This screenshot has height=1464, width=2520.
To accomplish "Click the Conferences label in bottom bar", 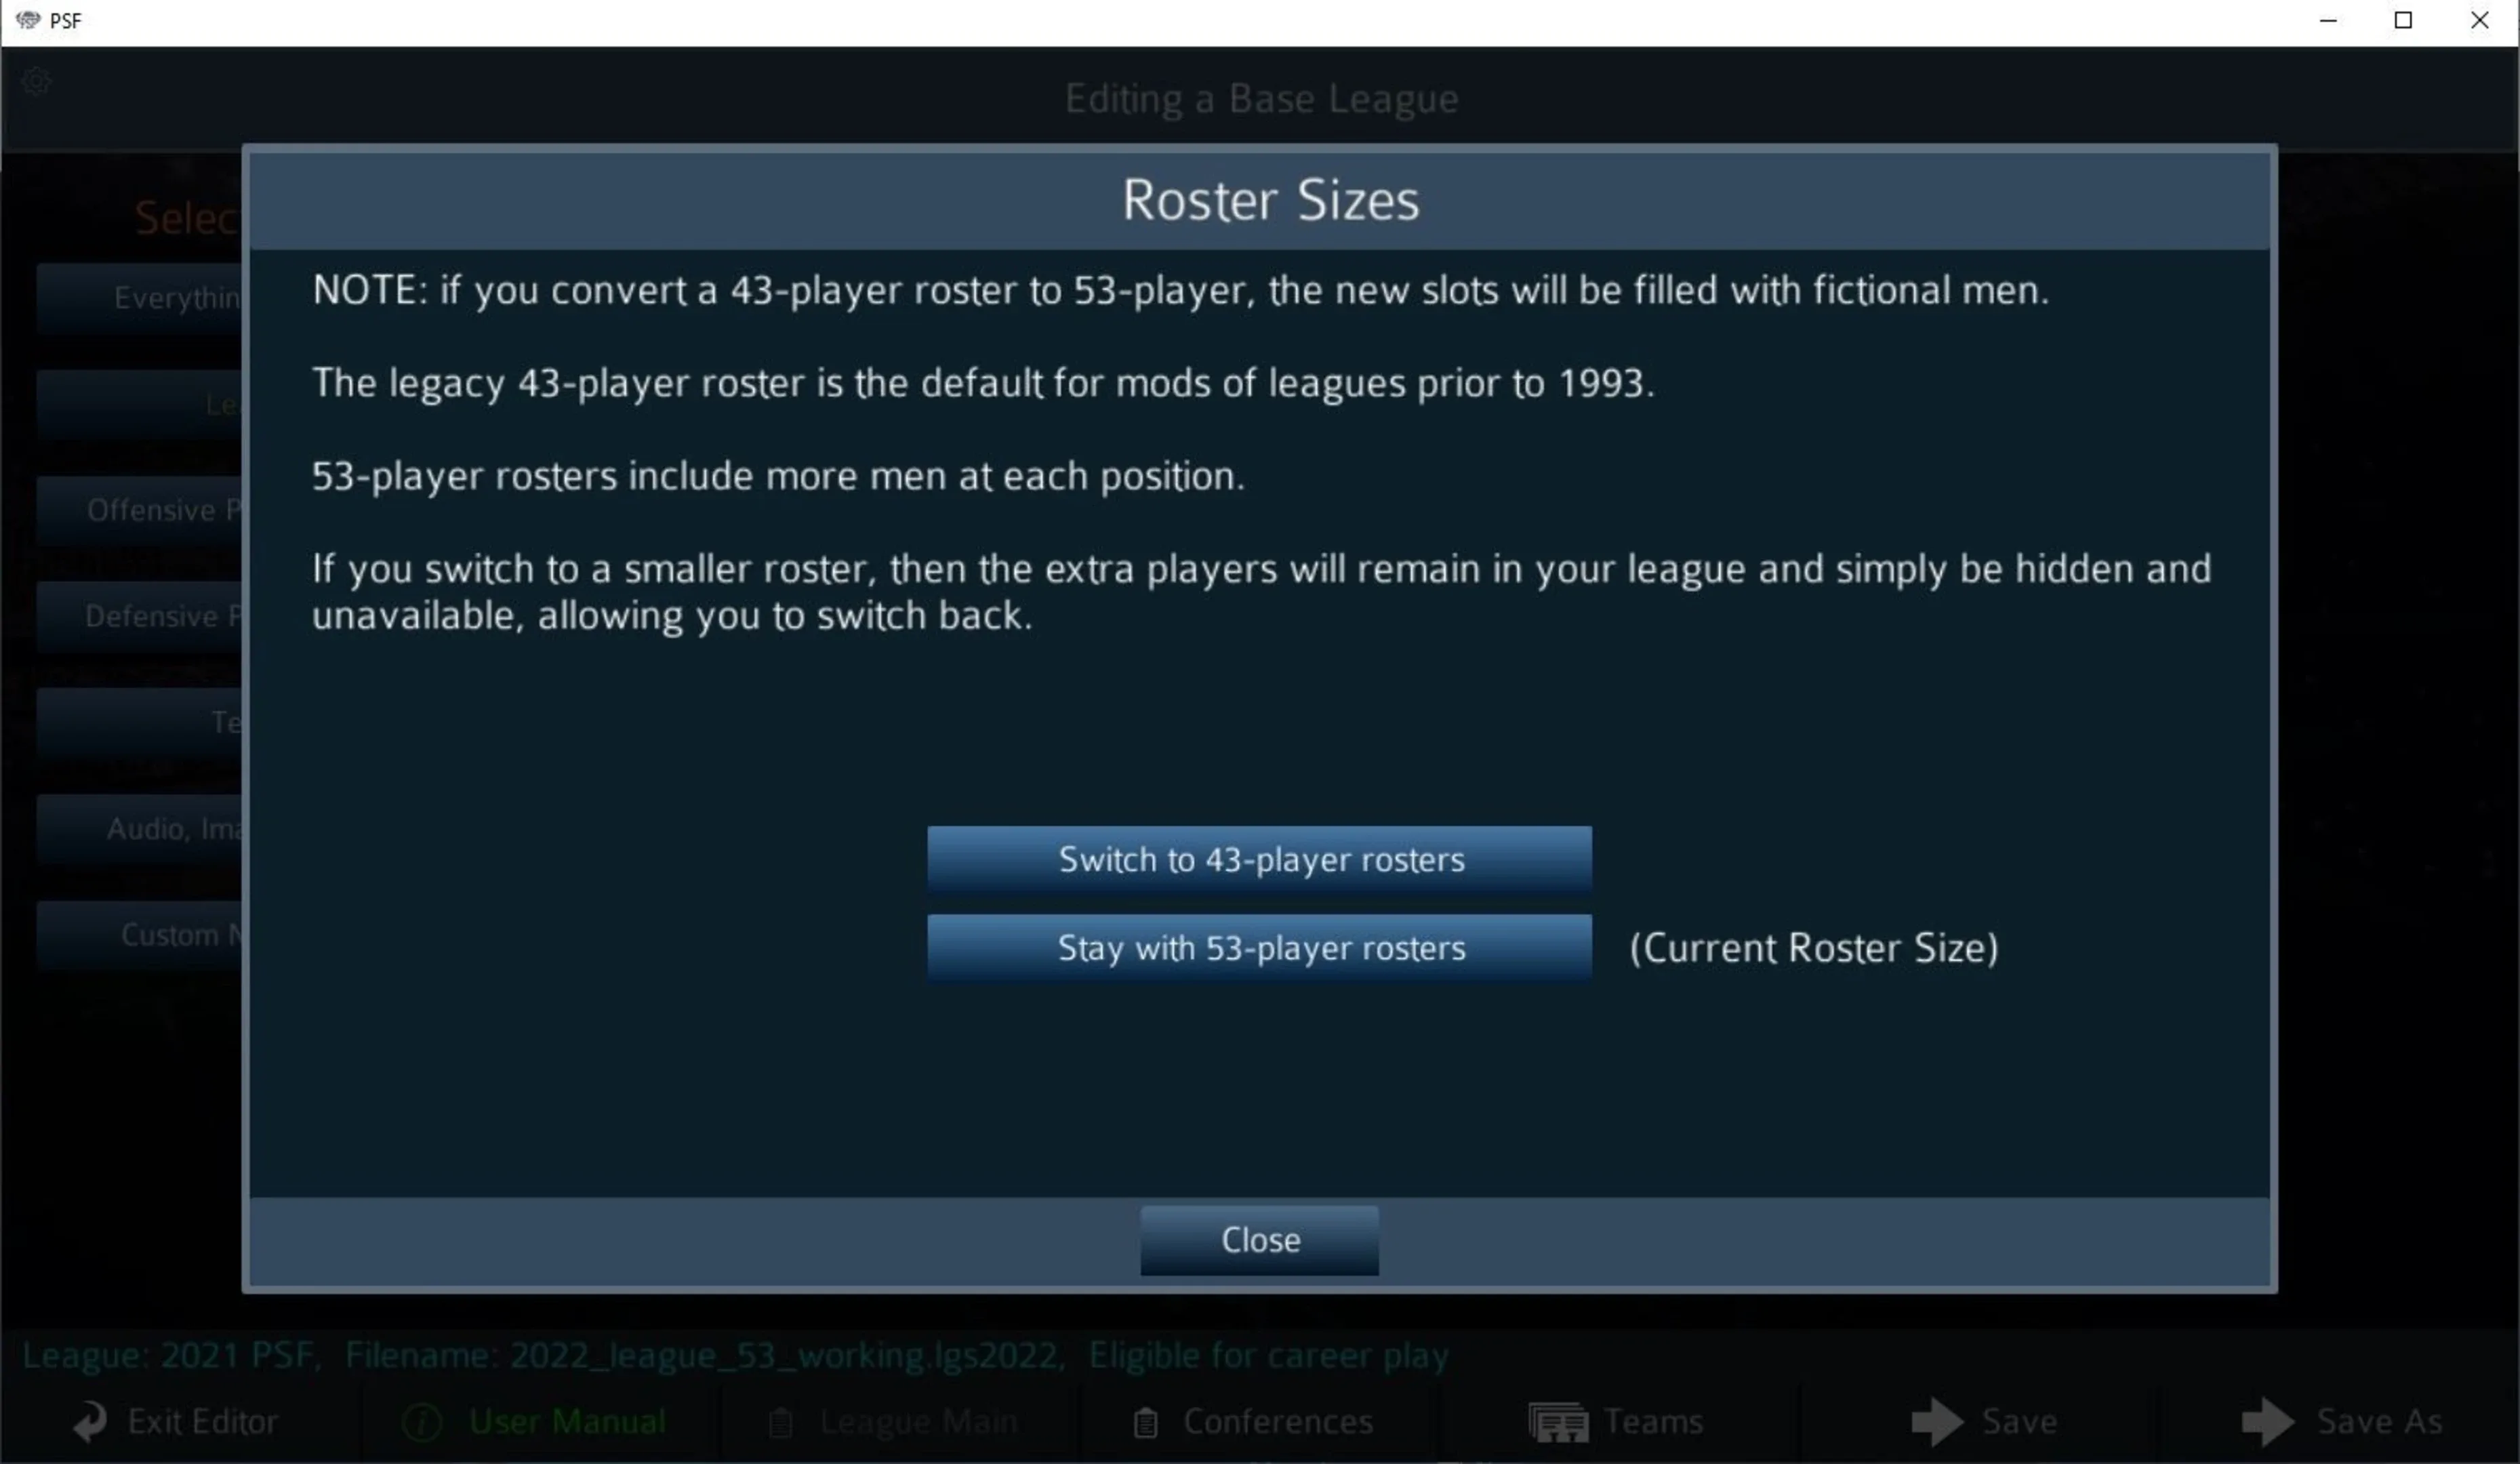I will [x=1278, y=1422].
